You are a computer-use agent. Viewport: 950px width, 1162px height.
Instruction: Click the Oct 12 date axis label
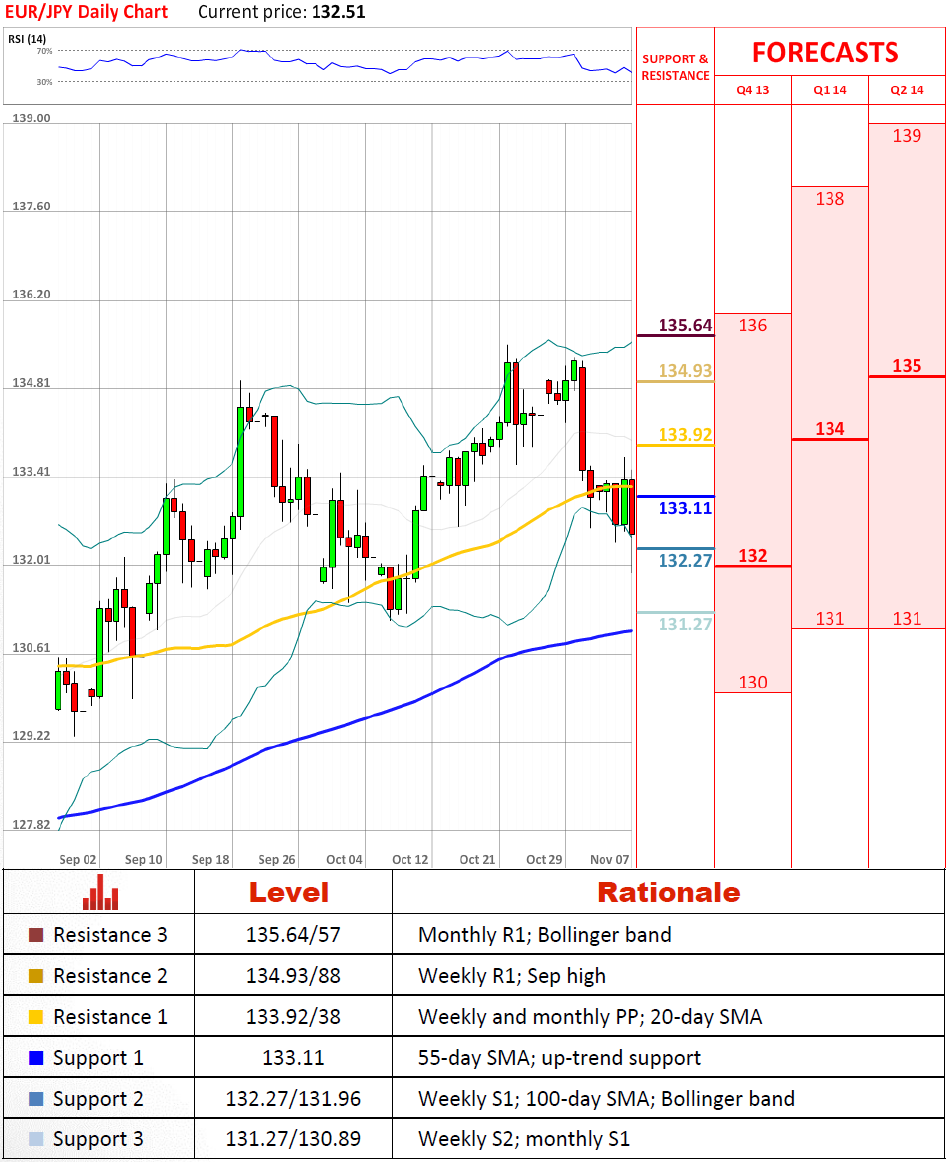[x=411, y=859]
